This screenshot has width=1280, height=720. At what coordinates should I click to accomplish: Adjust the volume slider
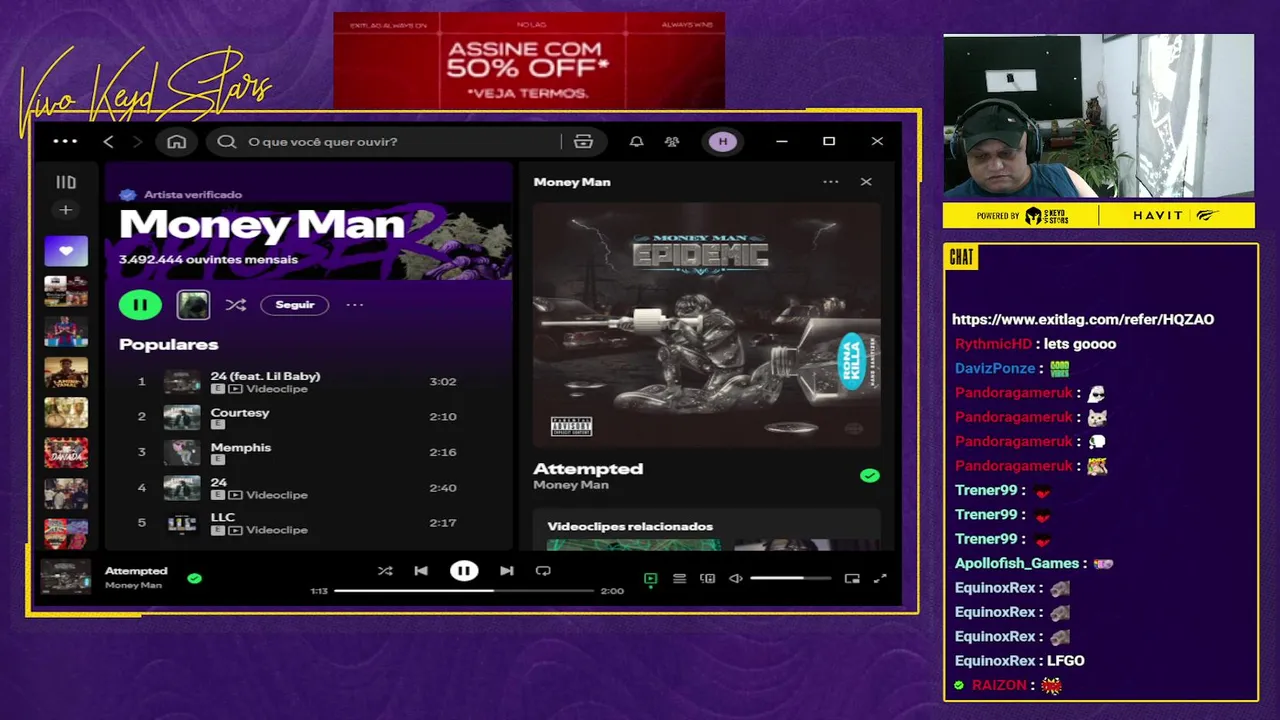pyautogui.click(x=790, y=578)
